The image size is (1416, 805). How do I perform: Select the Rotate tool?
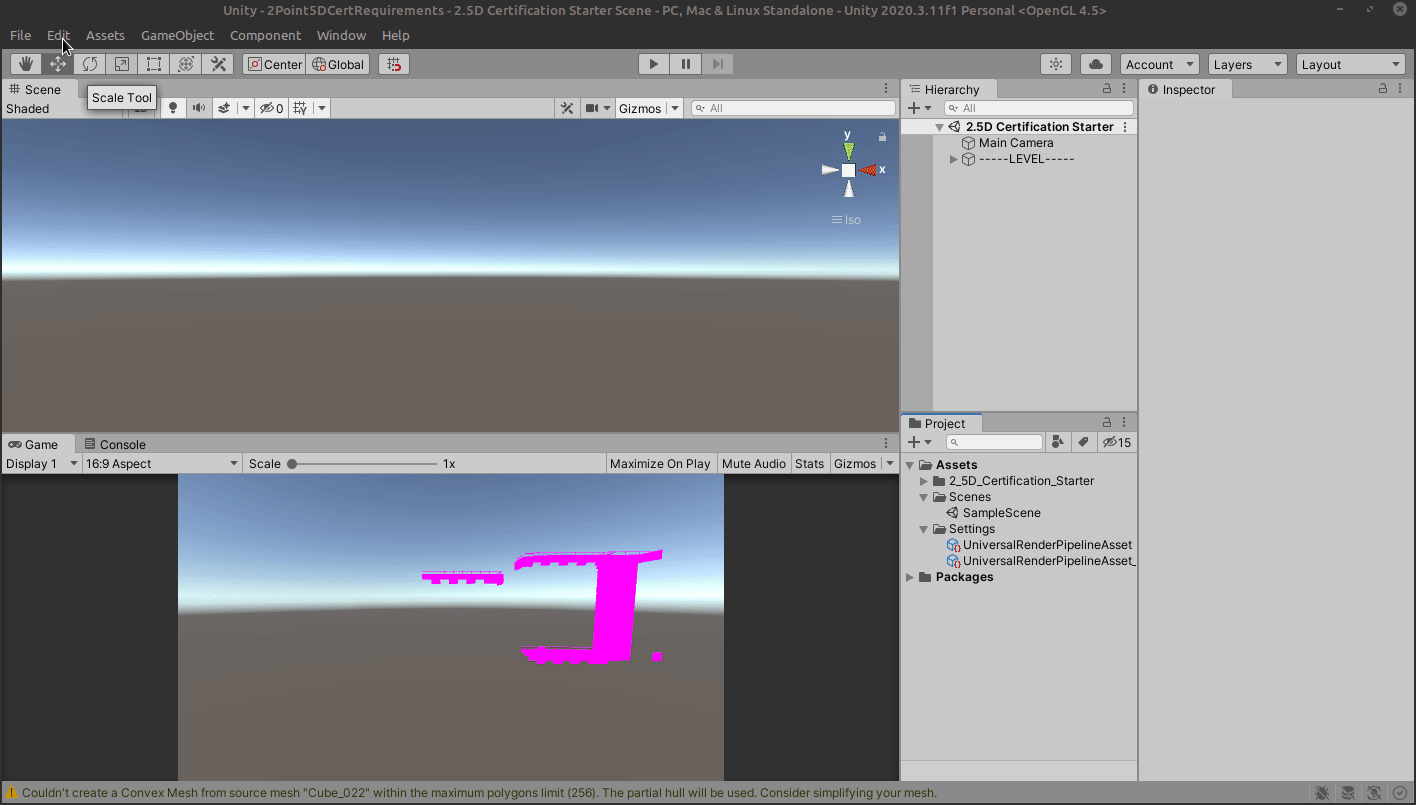[x=90, y=64]
